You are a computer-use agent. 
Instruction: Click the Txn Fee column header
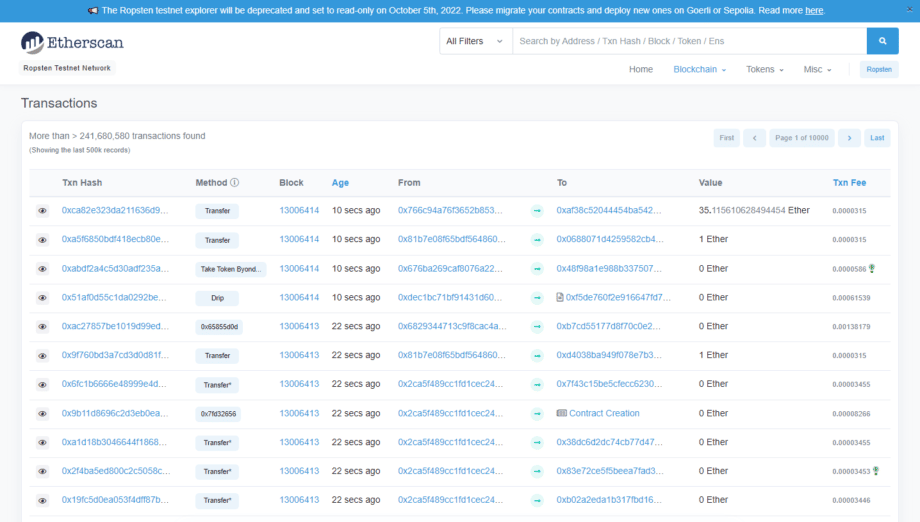pos(849,182)
